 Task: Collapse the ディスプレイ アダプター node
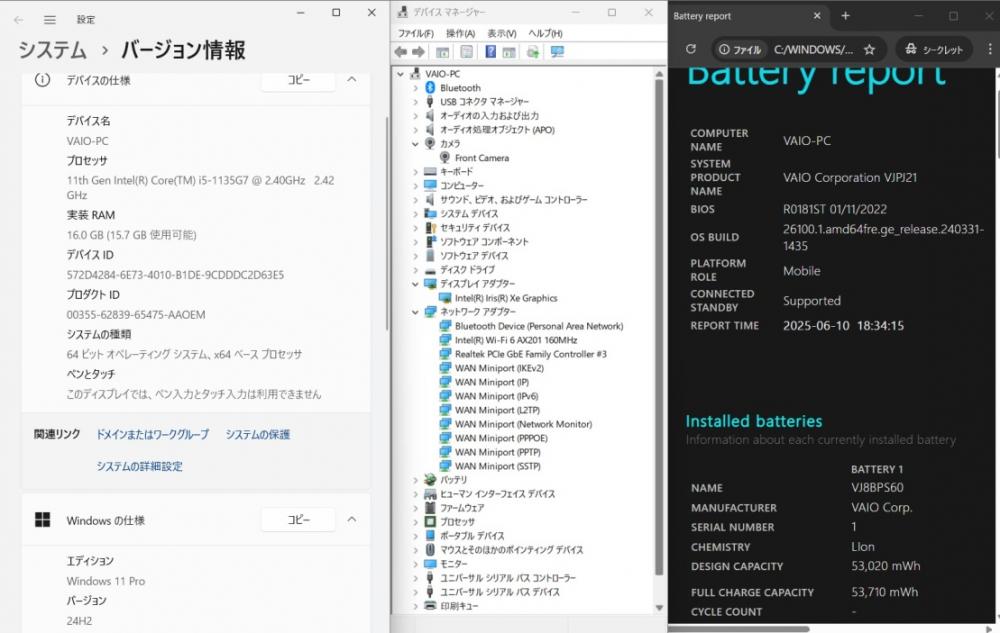(415, 284)
